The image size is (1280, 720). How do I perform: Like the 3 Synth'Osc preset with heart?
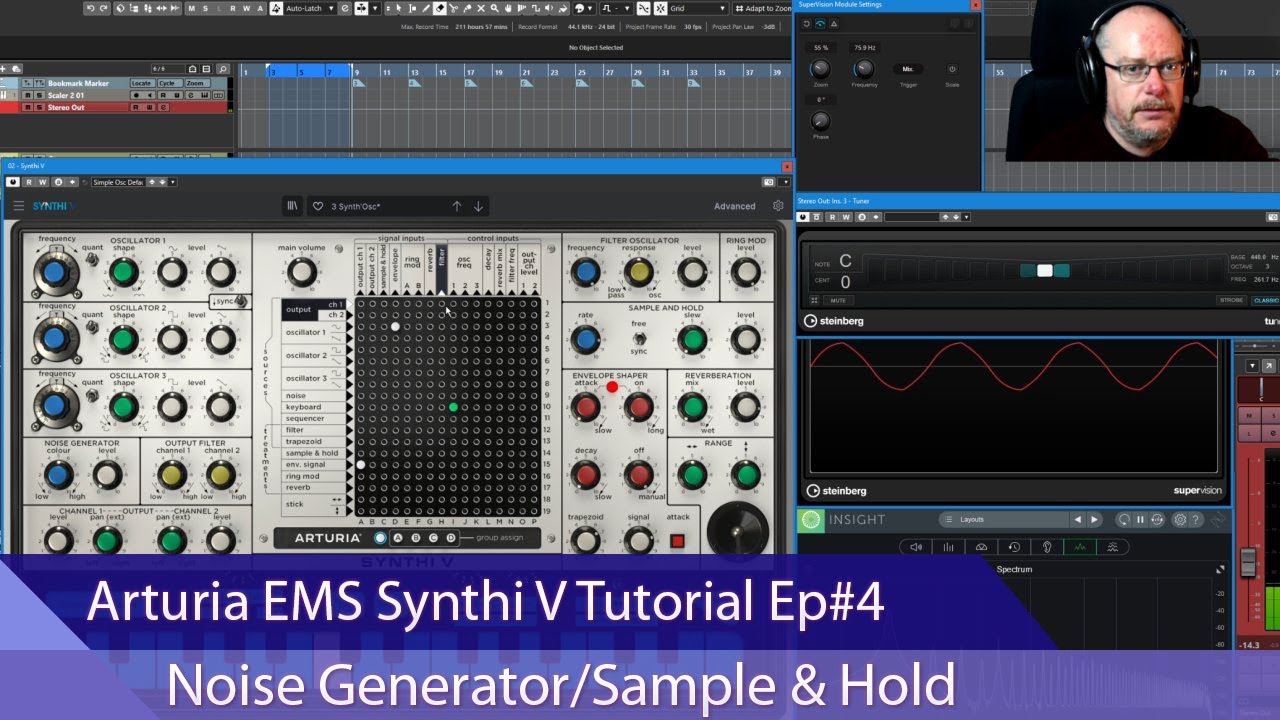point(318,206)
